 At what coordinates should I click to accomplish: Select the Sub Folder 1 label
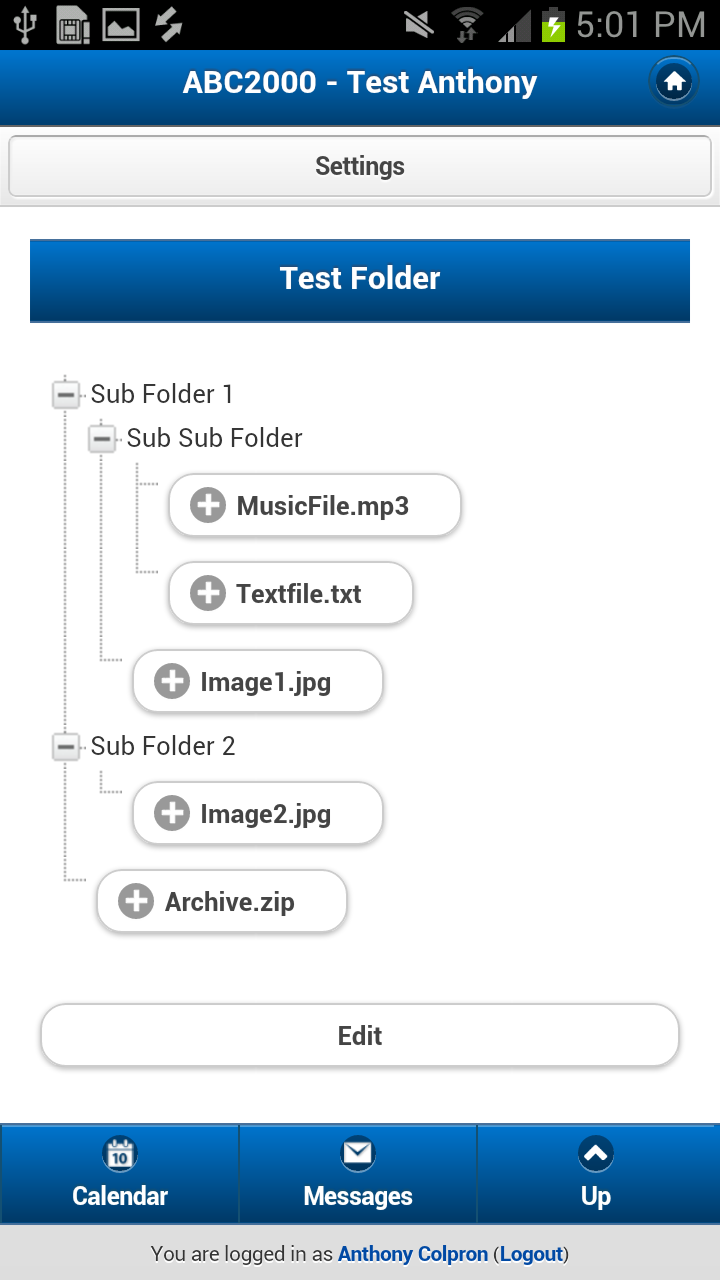pyautogui.click(x=162, y=394)
